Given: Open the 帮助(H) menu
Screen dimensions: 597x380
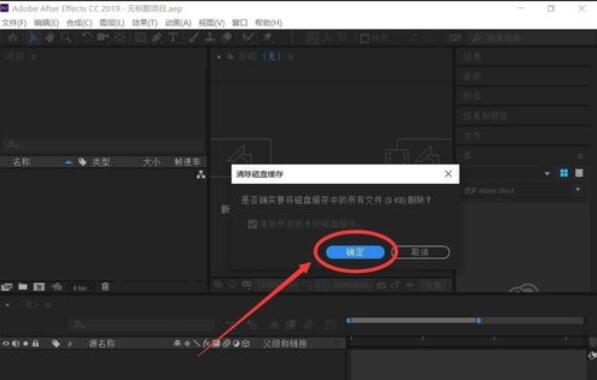Looking at the screenshot, I should pos(268,23).
